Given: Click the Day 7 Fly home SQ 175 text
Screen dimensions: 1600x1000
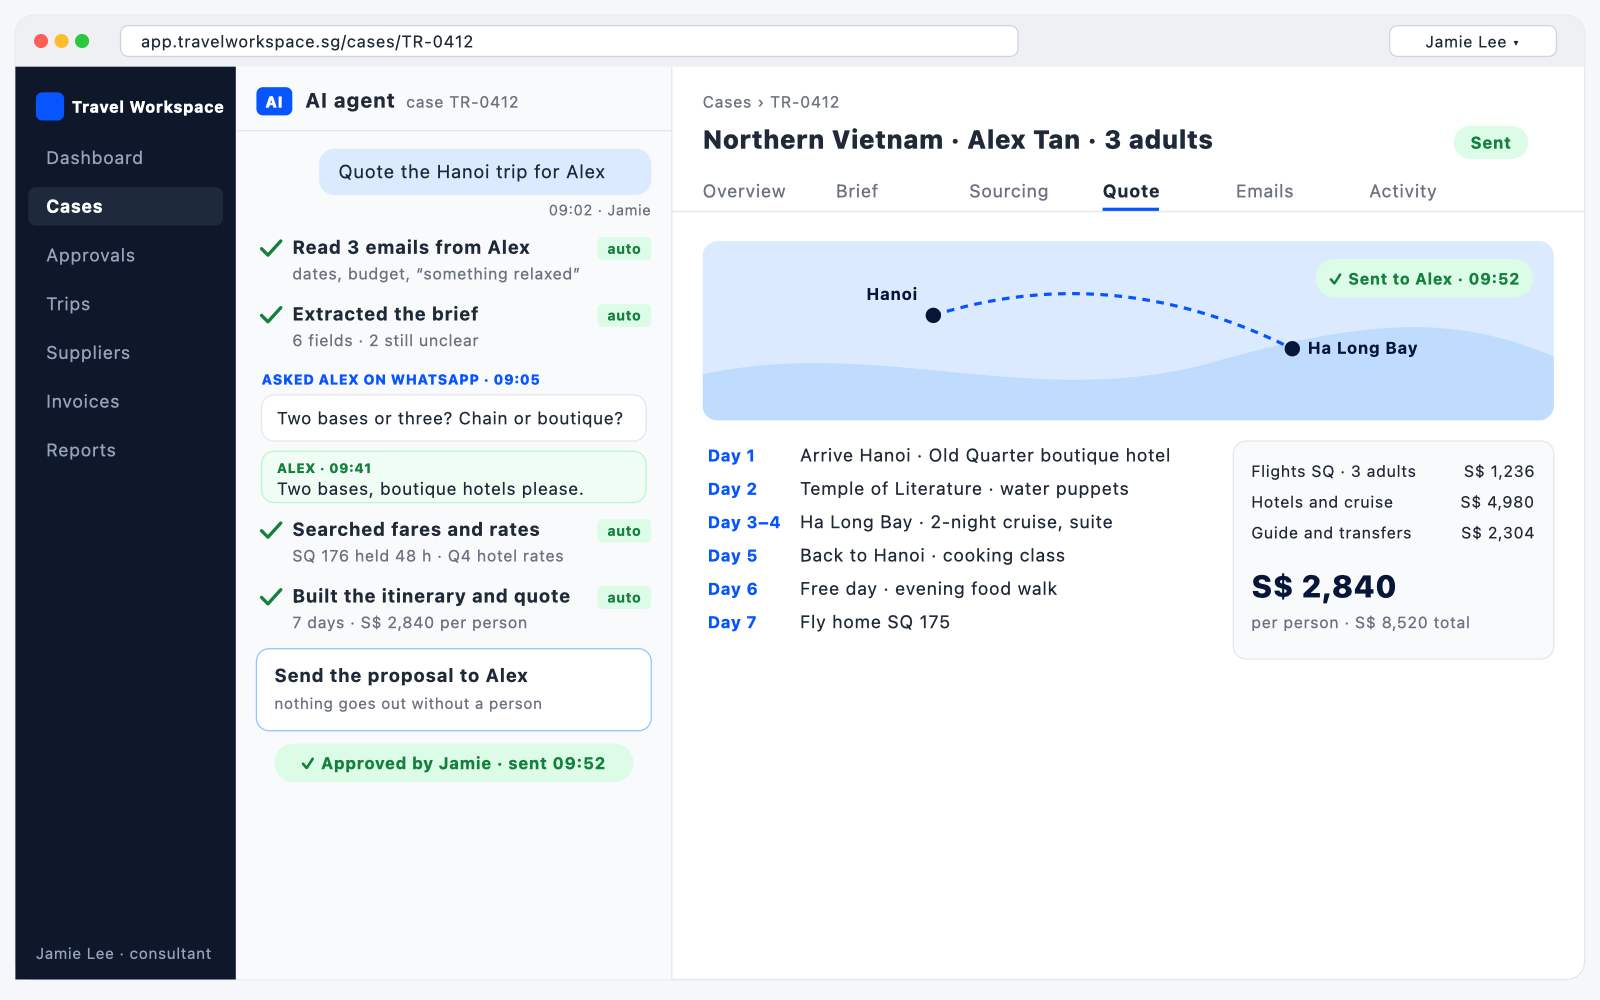Looking at the screenshot, I should [875, 622].
